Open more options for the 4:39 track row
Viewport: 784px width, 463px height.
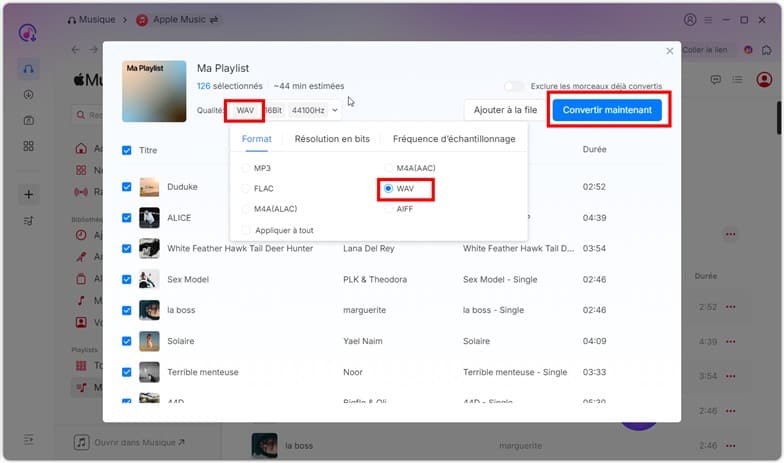(730, 342)
